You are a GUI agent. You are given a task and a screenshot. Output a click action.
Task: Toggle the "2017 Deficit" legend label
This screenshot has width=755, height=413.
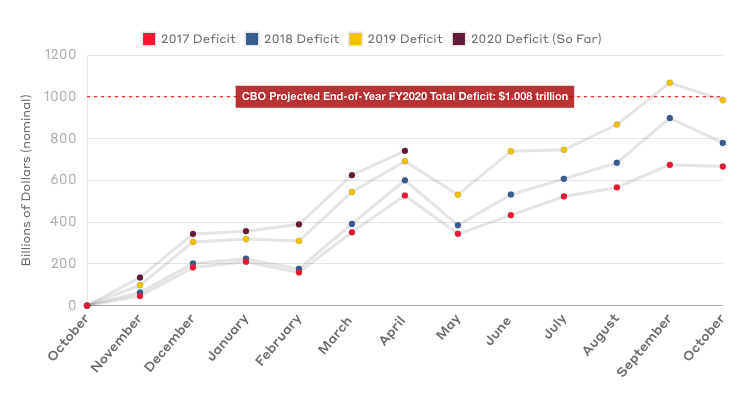pyautogui.click(x=197, y=39)
